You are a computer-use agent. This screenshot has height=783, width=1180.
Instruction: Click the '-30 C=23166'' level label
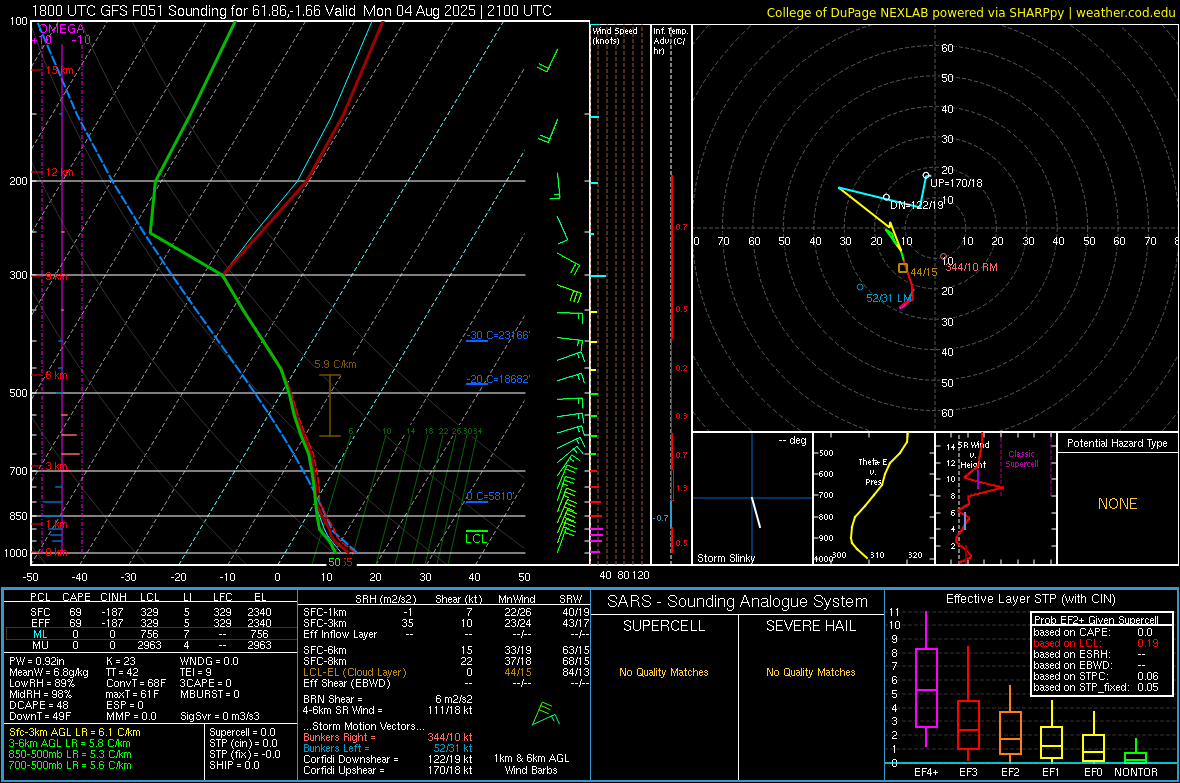tap(497, 335)
